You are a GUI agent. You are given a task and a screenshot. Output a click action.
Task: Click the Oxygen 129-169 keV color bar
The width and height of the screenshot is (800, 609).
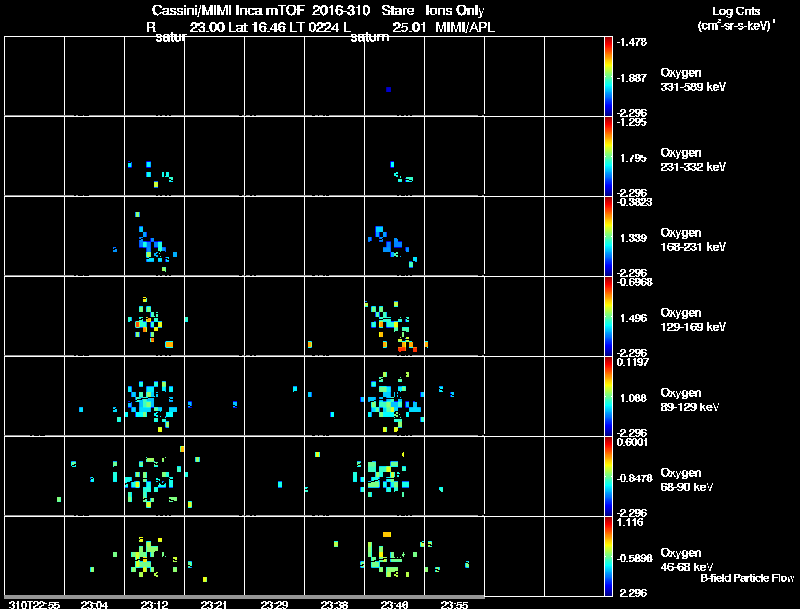(x=608, y=316)
